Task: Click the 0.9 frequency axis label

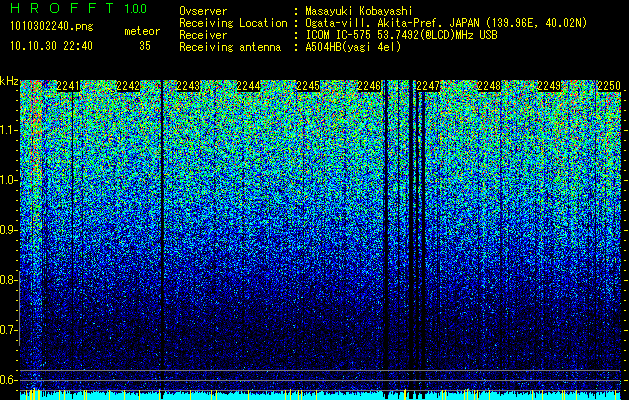Action: (x=8, y=230)
